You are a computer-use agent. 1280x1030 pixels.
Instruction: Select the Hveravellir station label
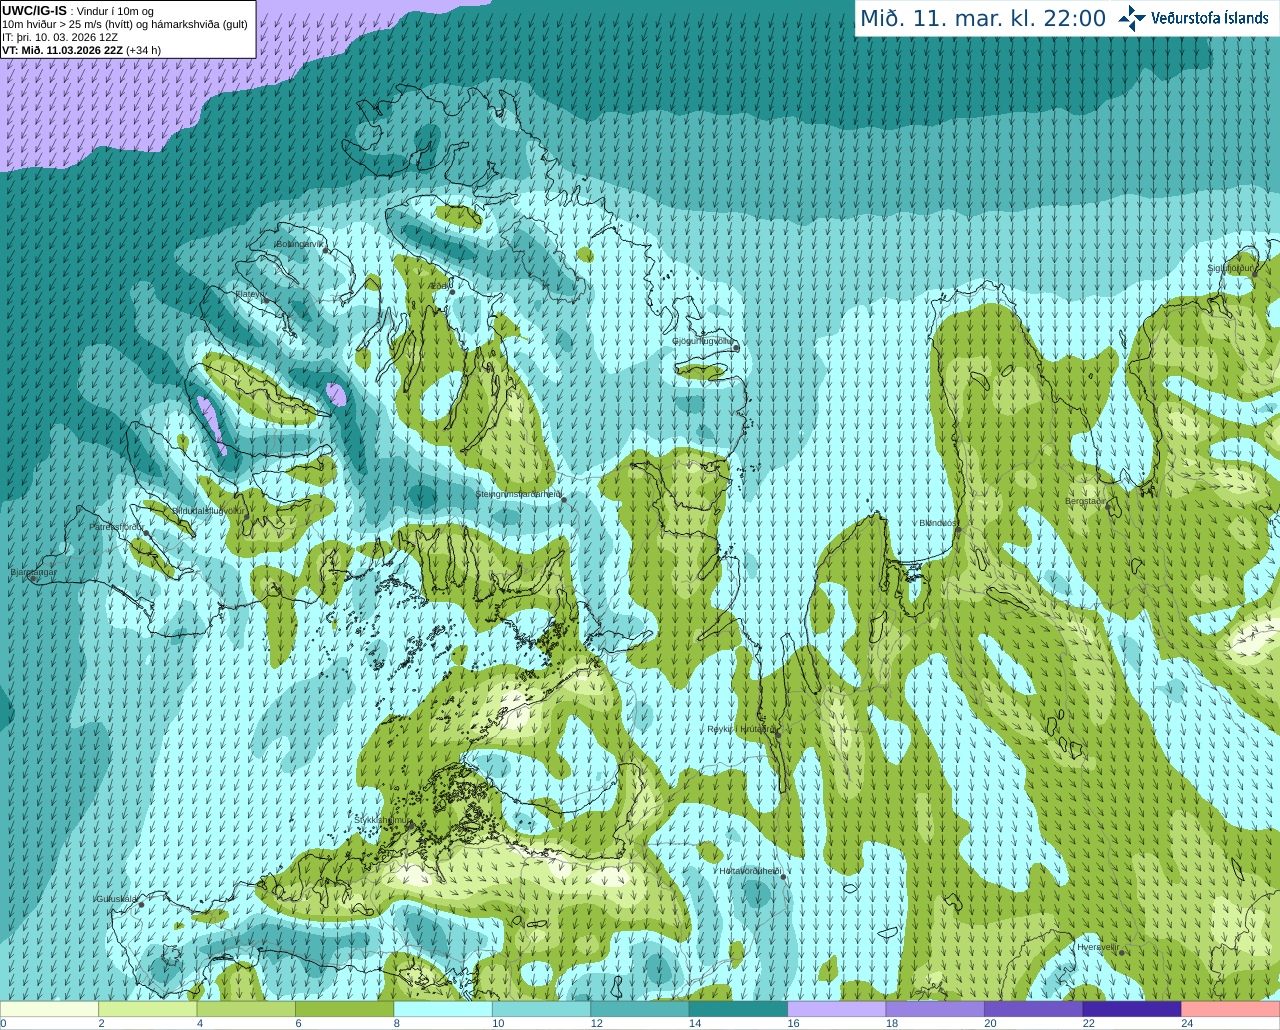1098,947
